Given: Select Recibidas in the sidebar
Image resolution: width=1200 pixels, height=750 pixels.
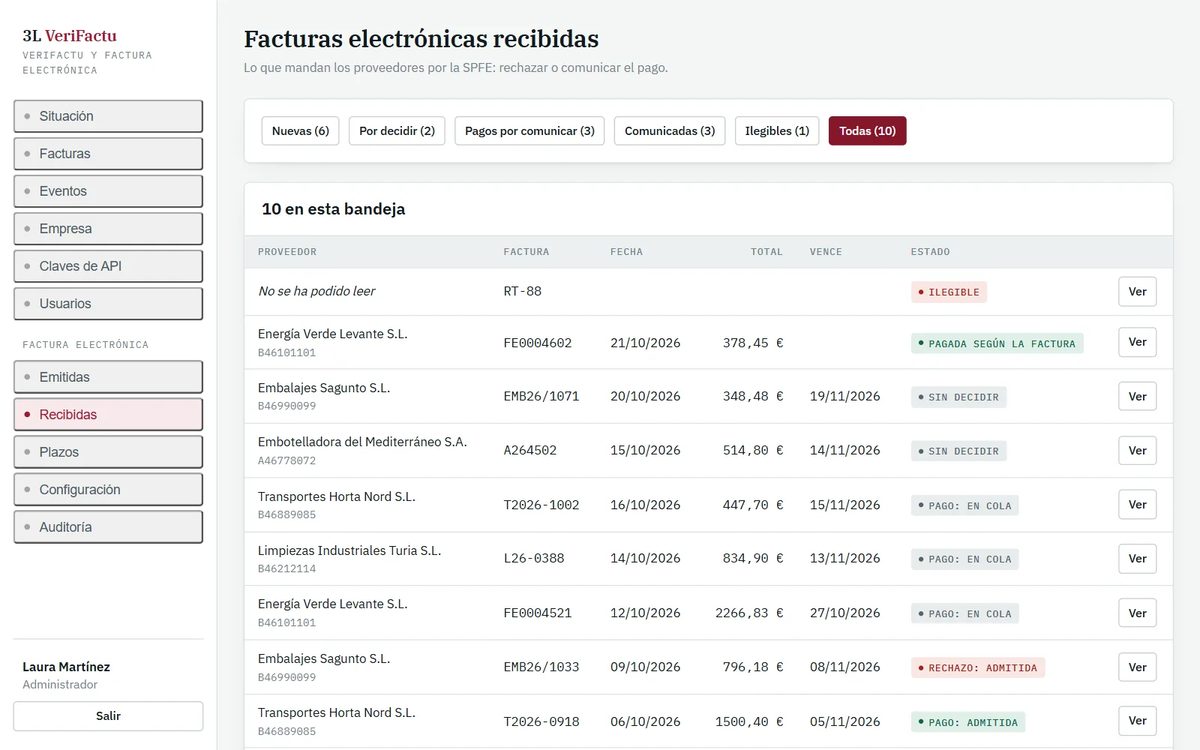Looking at the screenshot, I should 108,414.
